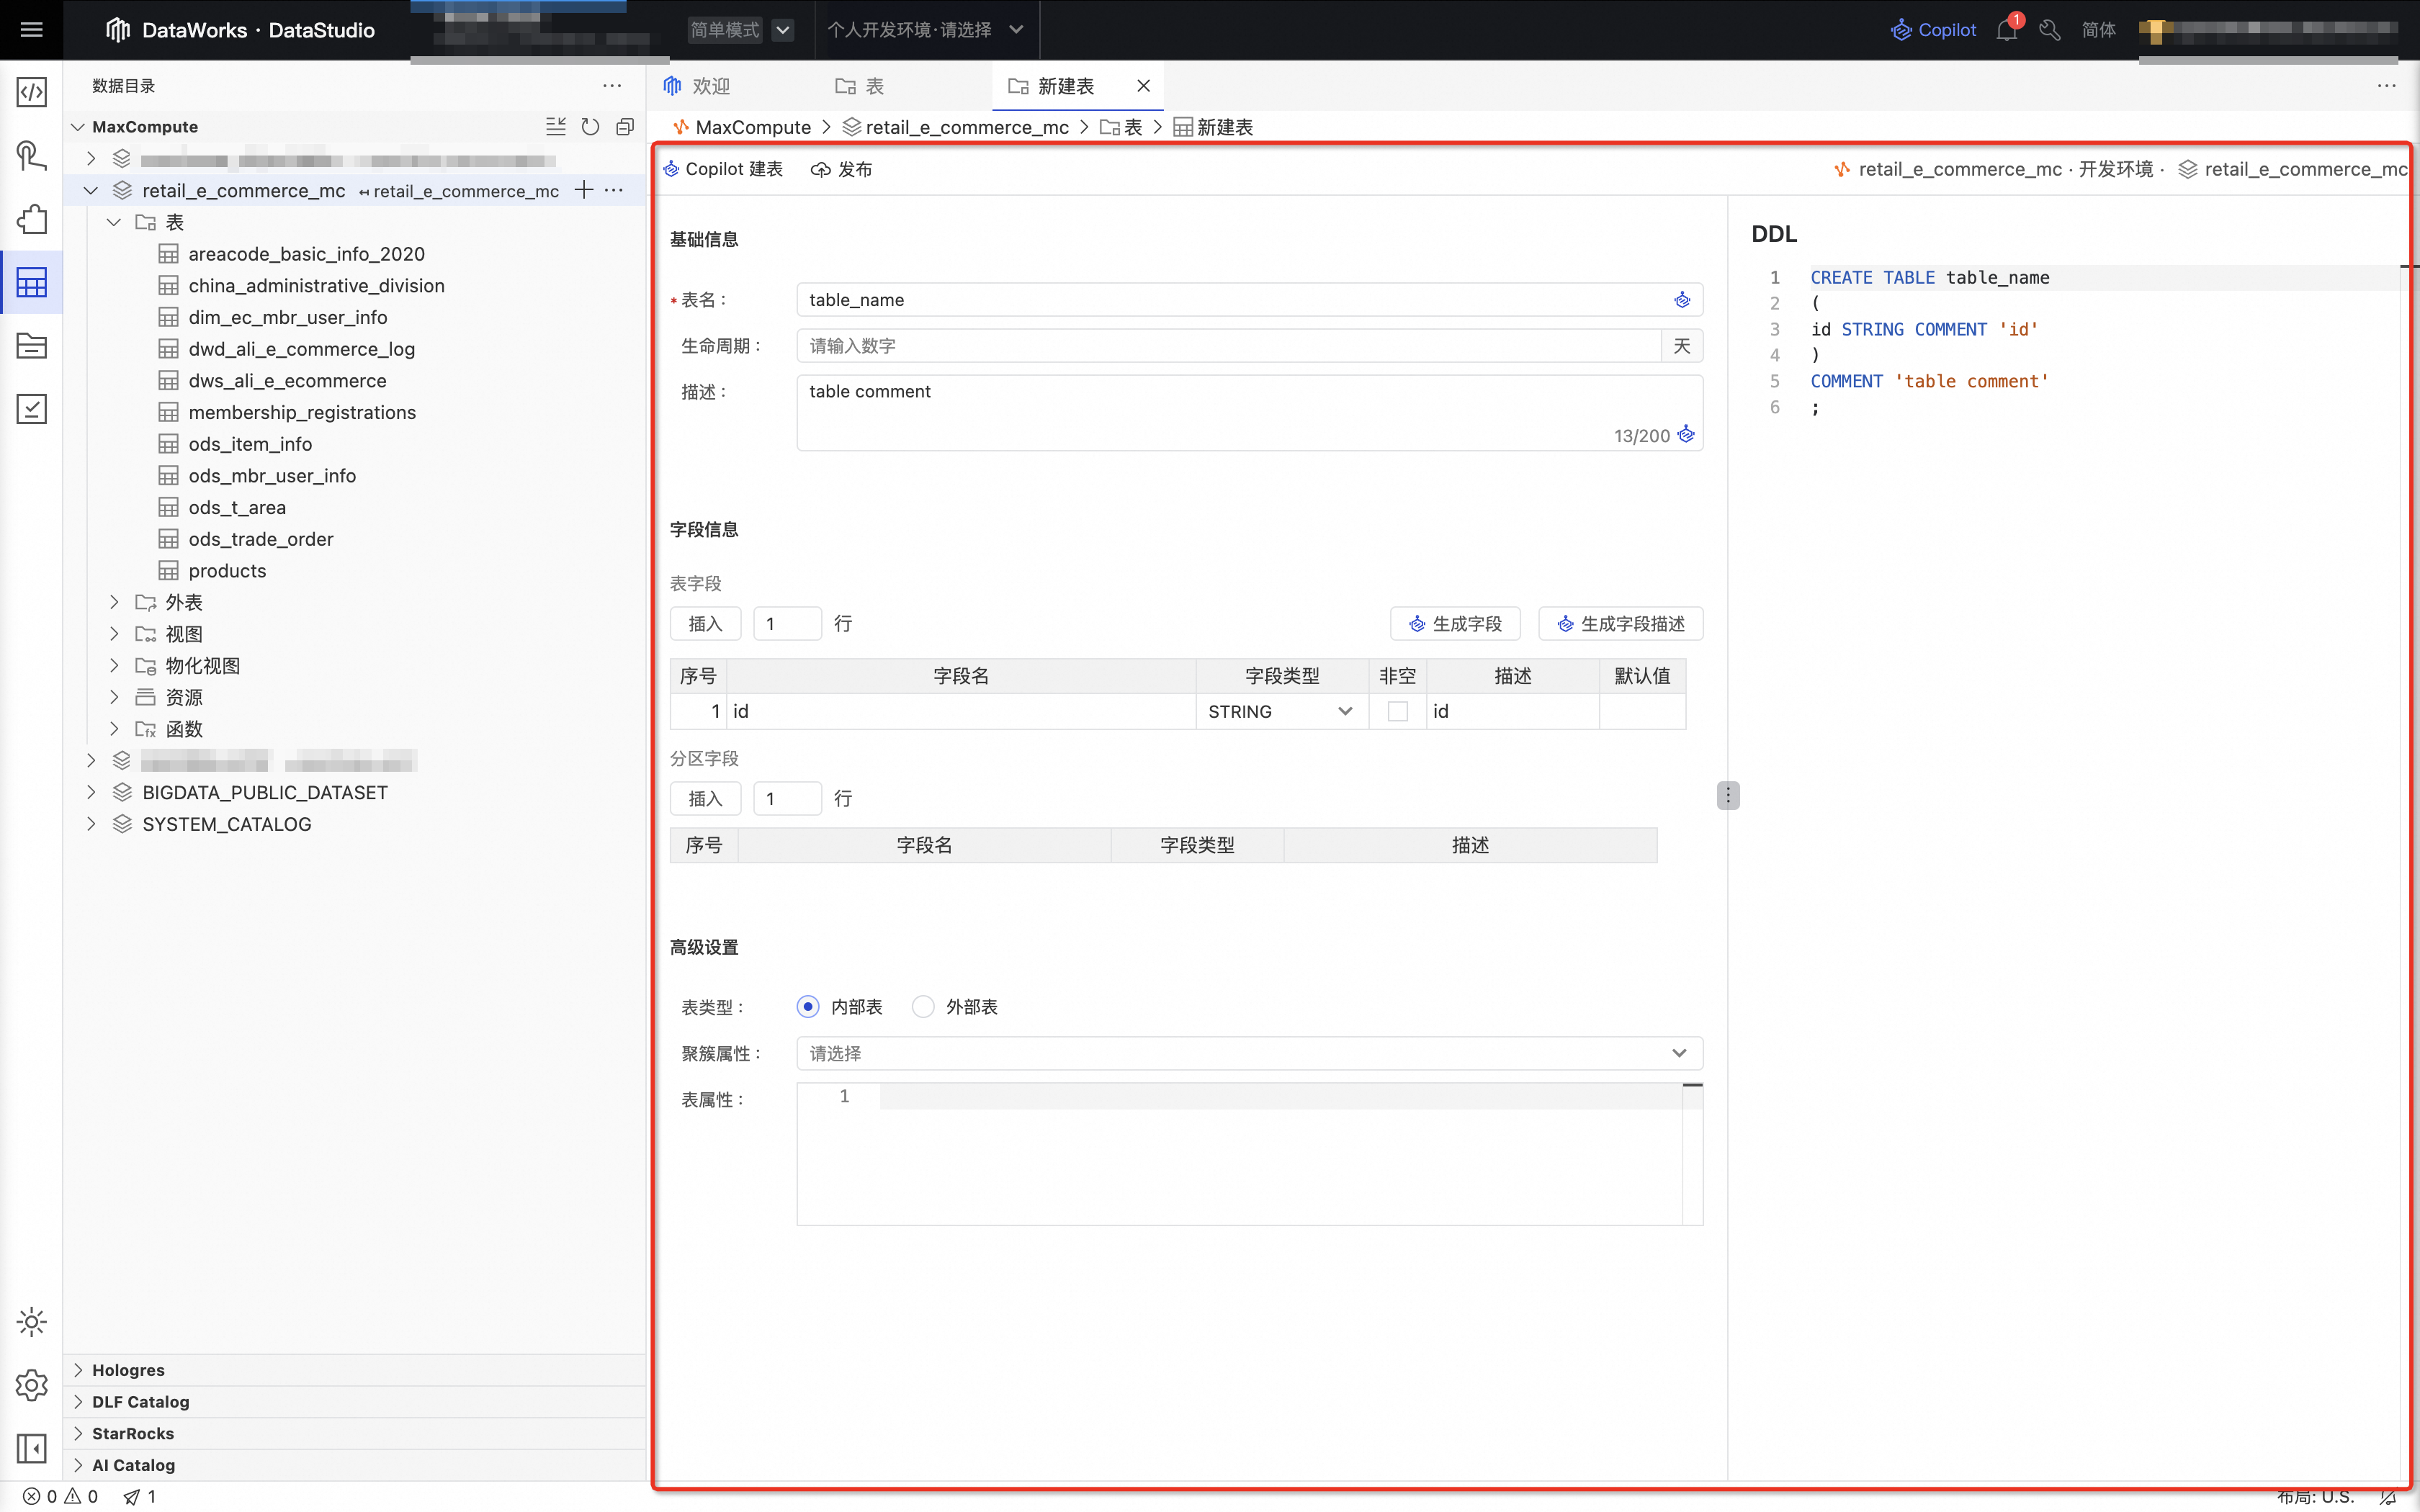The width and height of the screenshot is (2420, 1512).
Task: Click 插入 button under 表字段
Action: [x=705, y=624]
